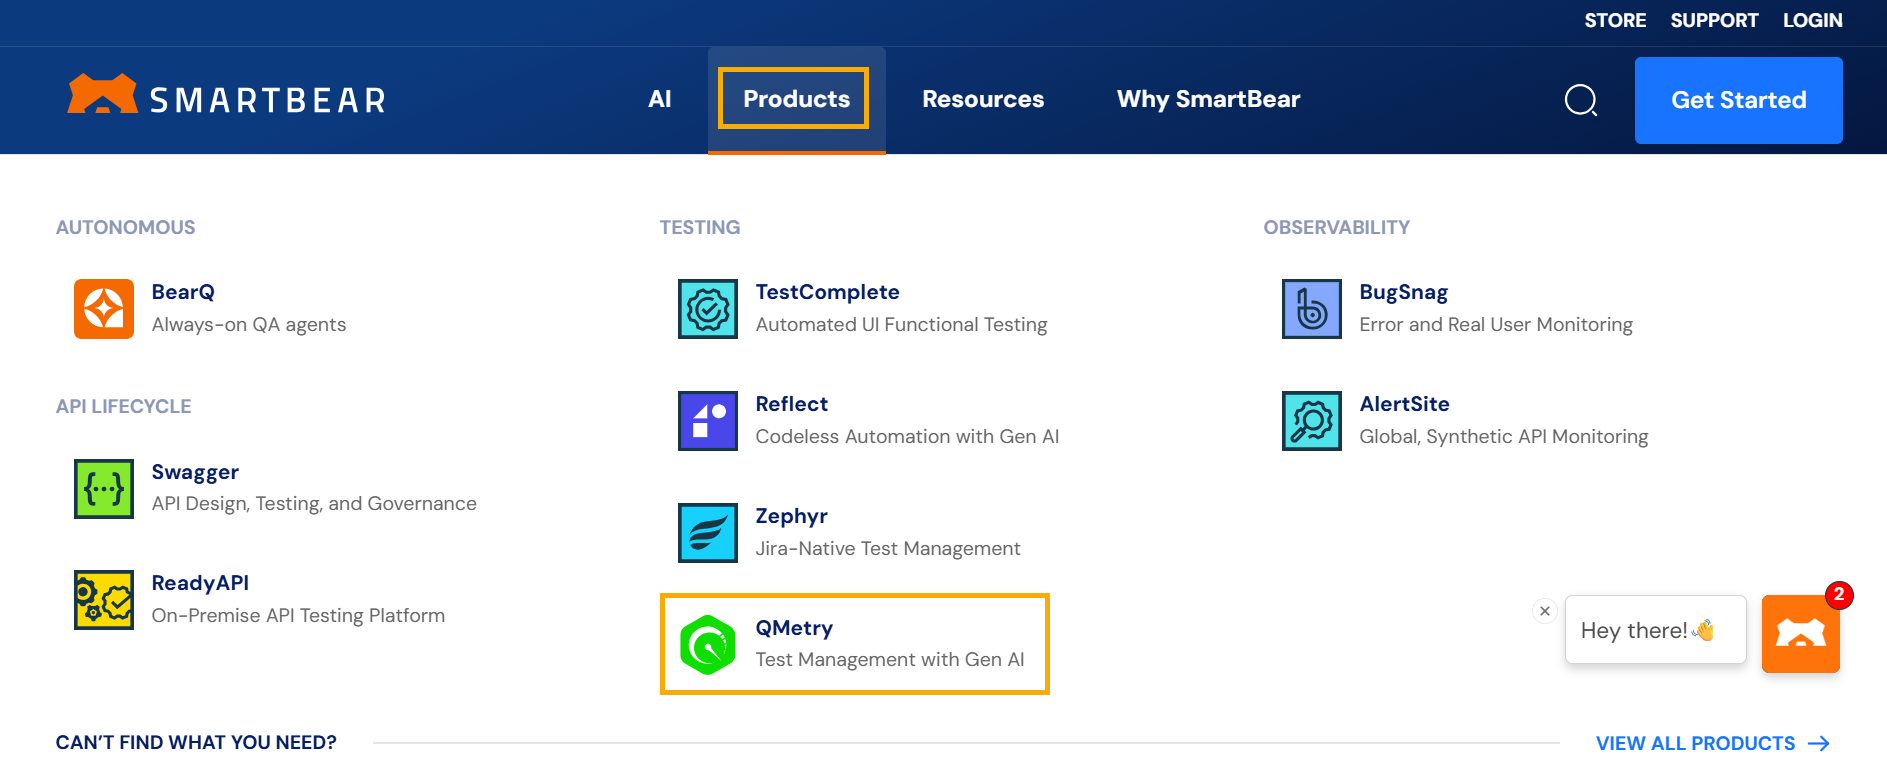
Task: Click View All Products link text
Action: click(x=1695, y=743)
